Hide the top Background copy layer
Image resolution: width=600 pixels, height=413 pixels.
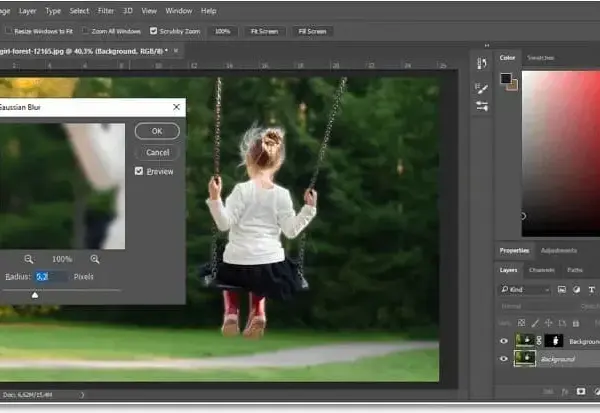[x=504, y=340]
